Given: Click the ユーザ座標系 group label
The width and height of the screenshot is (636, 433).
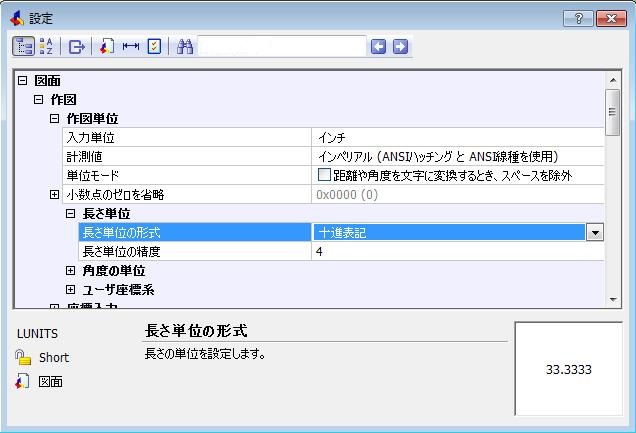Looking at the screenshot, I should click(118, 289).
